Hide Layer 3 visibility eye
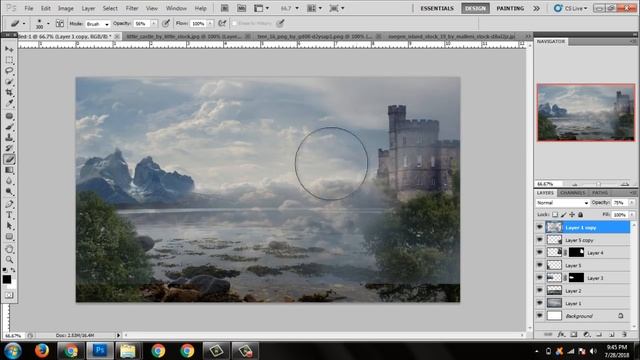 540,278
